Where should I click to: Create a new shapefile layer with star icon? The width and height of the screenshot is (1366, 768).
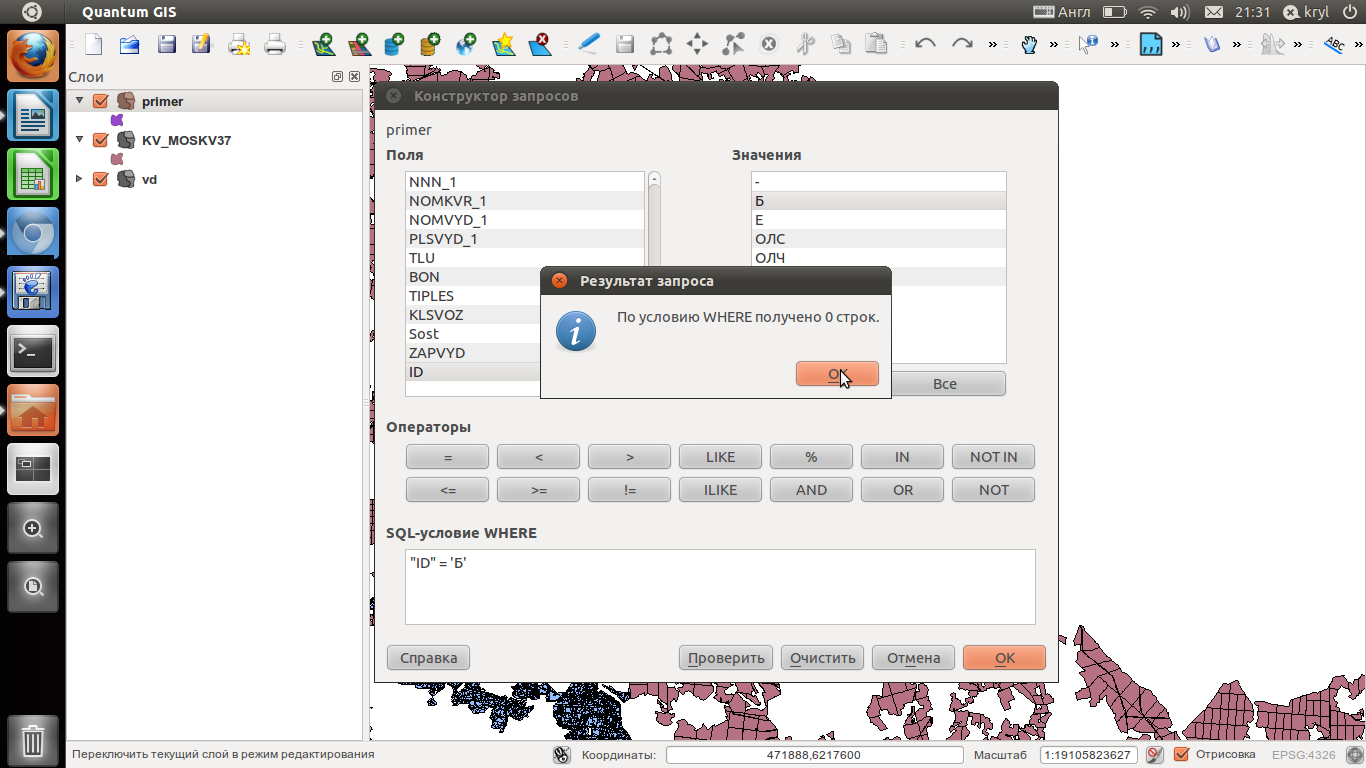click(x=503, y=44)
